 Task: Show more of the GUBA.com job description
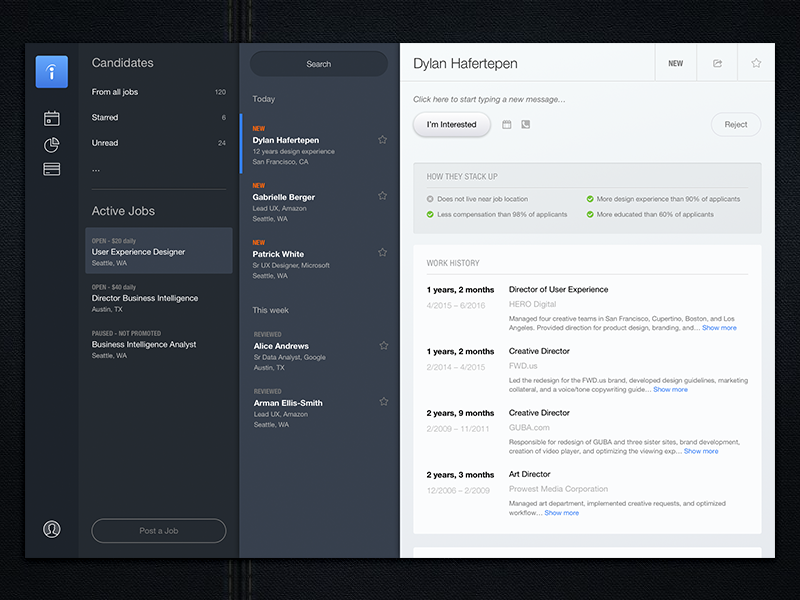[x=701, y=451]
